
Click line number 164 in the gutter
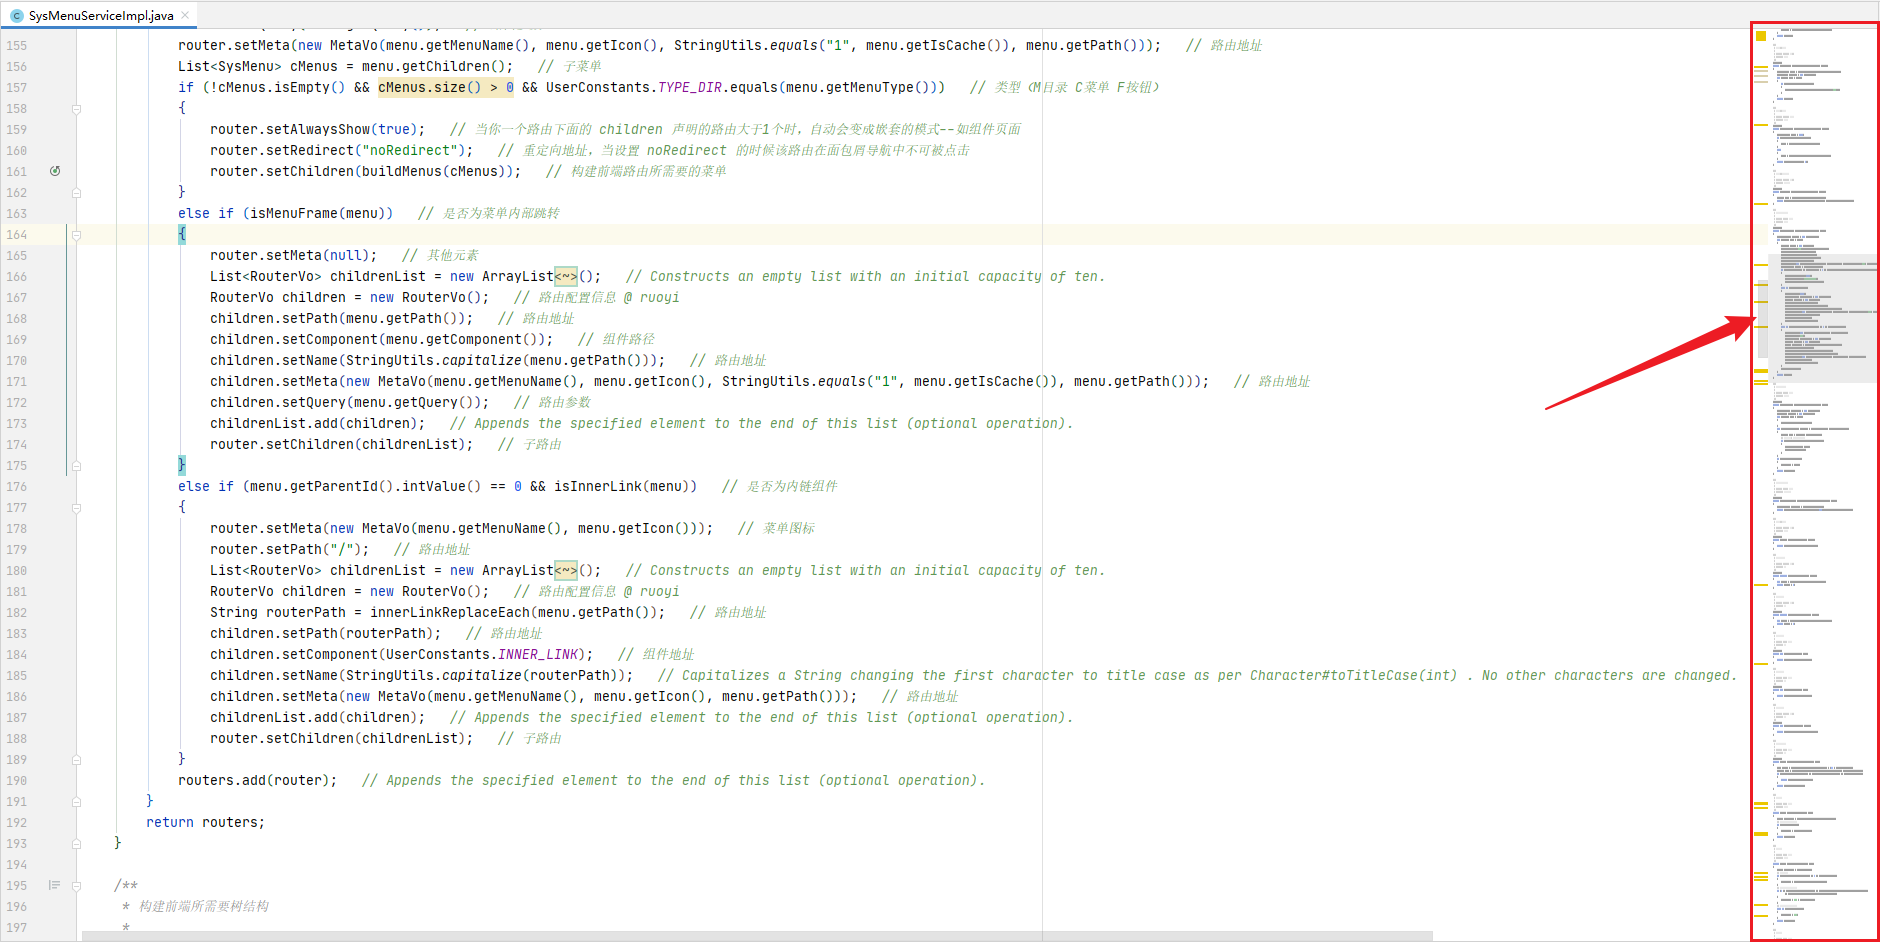pos(17,235)
